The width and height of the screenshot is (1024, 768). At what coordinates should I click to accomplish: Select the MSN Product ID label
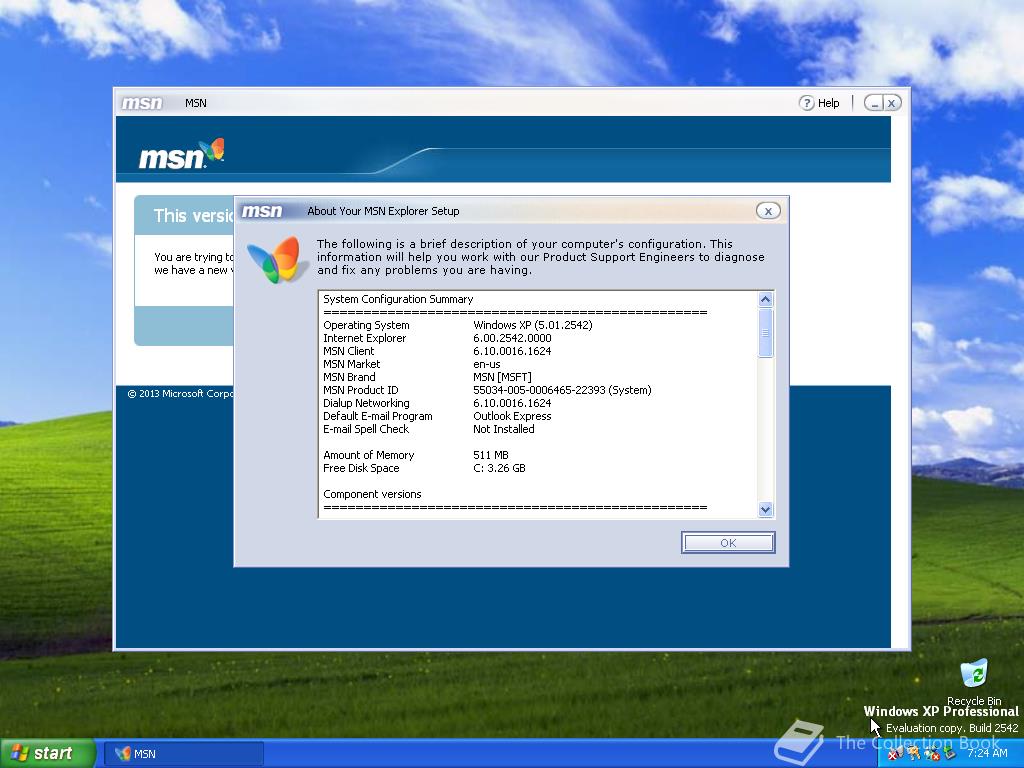[360, 391]
